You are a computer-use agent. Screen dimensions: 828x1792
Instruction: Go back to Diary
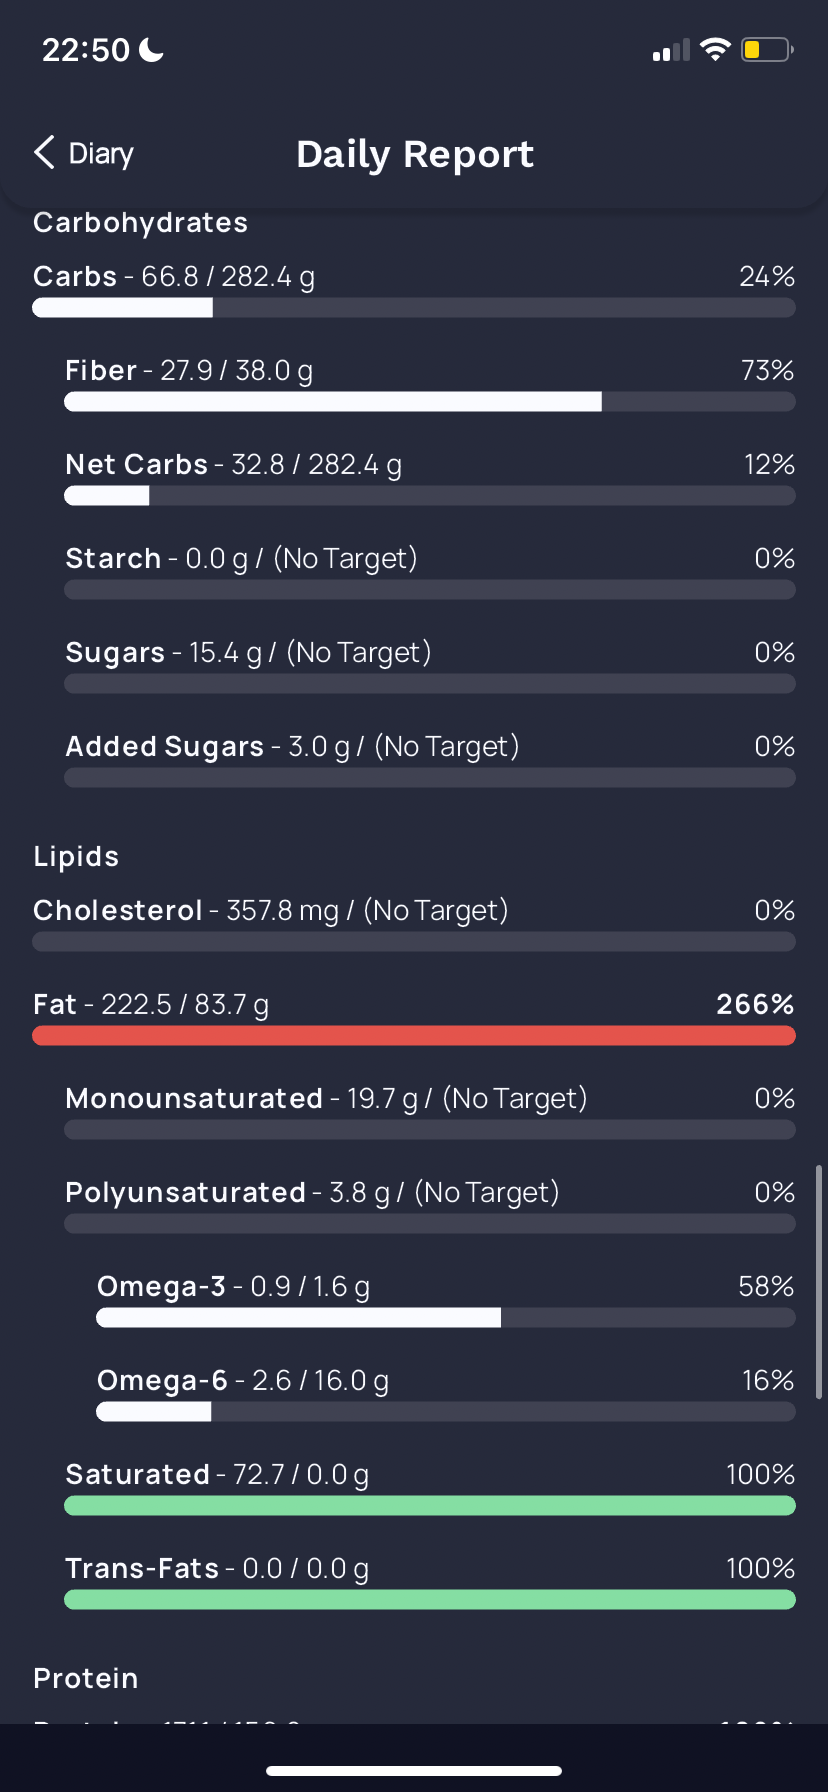(84, 153)
